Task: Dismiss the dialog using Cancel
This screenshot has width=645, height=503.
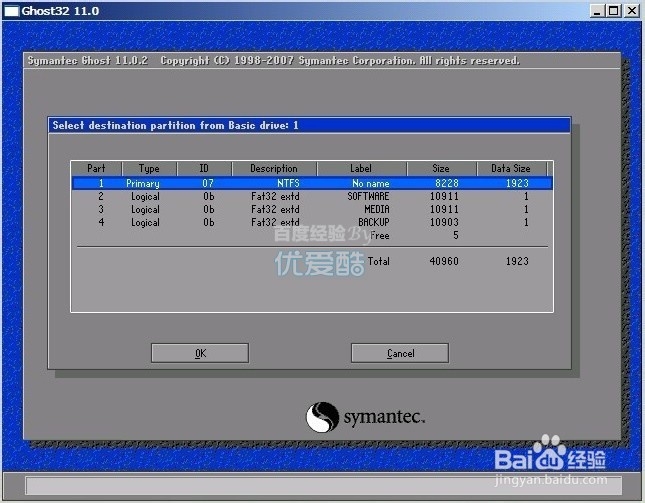Action: point(400,353)
